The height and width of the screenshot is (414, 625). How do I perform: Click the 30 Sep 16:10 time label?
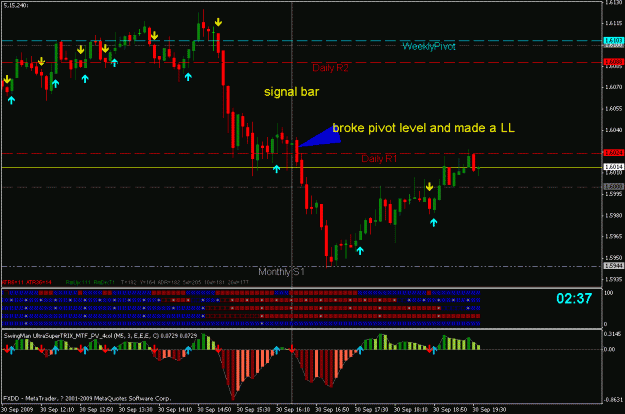tap(293, 410)
